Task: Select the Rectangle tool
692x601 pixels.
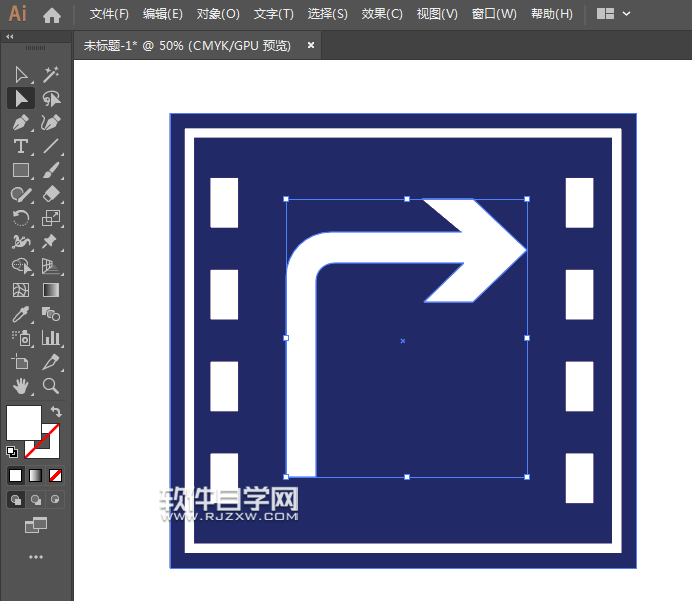Action: point(21,170)
